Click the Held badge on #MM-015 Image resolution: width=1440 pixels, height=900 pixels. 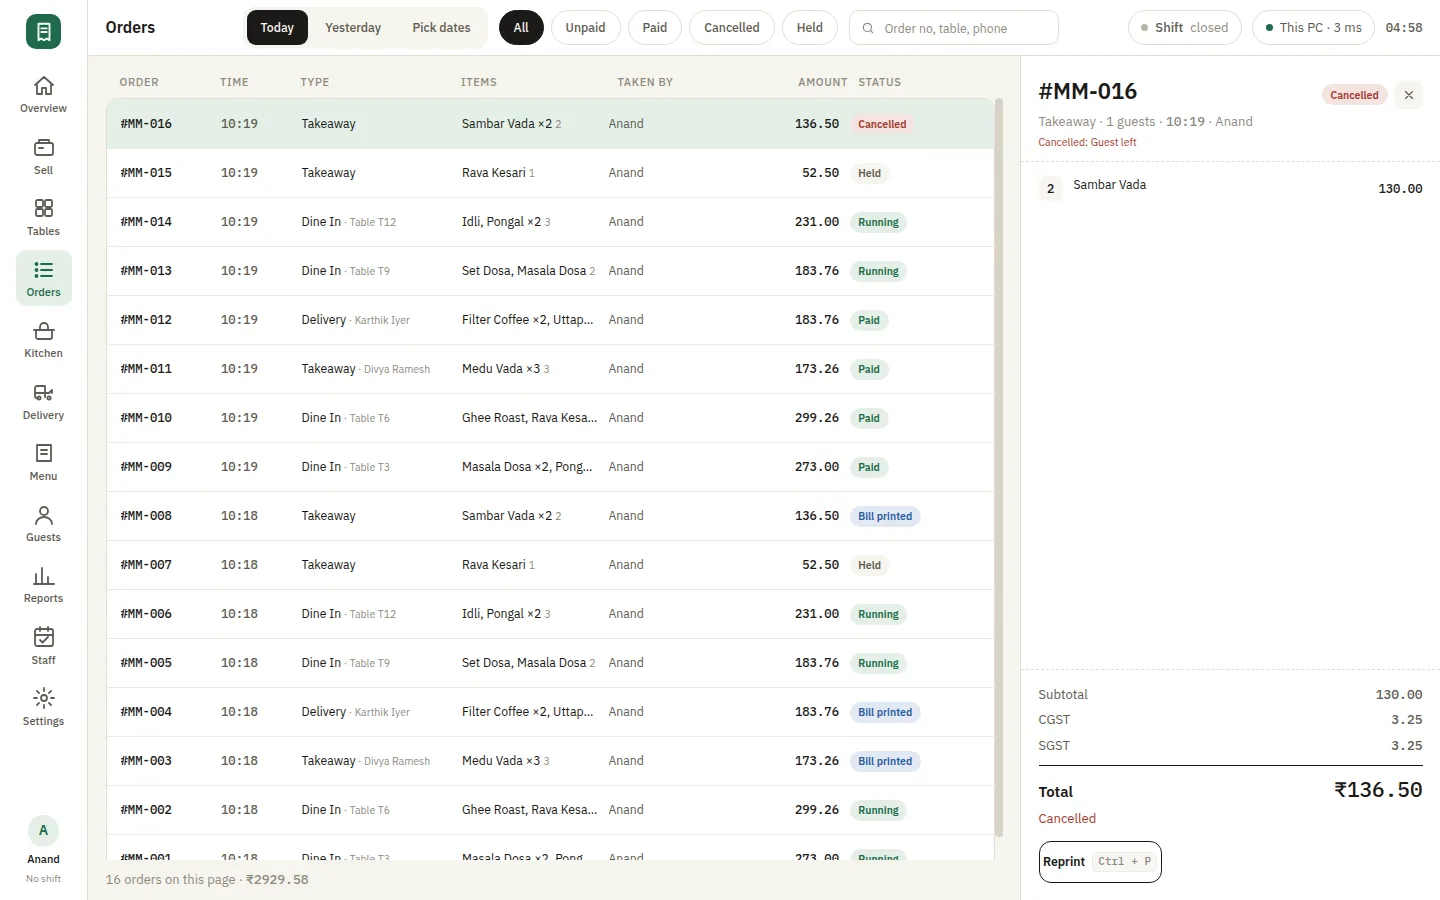pyautogui.click(x=869, y=173)
